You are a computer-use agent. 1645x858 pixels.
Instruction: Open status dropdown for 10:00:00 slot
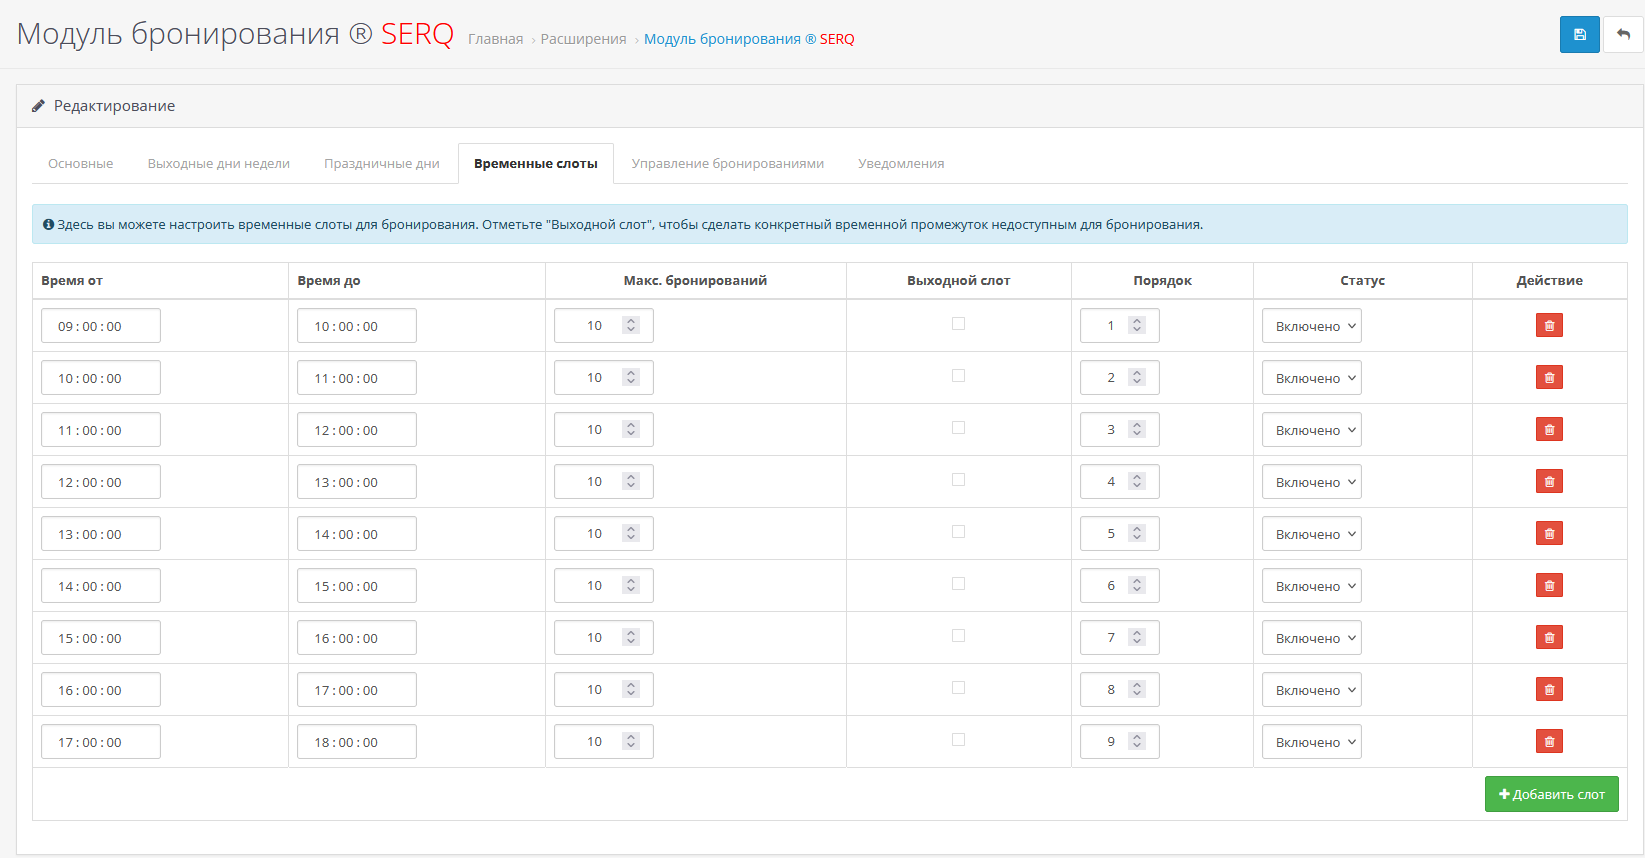1311,378
